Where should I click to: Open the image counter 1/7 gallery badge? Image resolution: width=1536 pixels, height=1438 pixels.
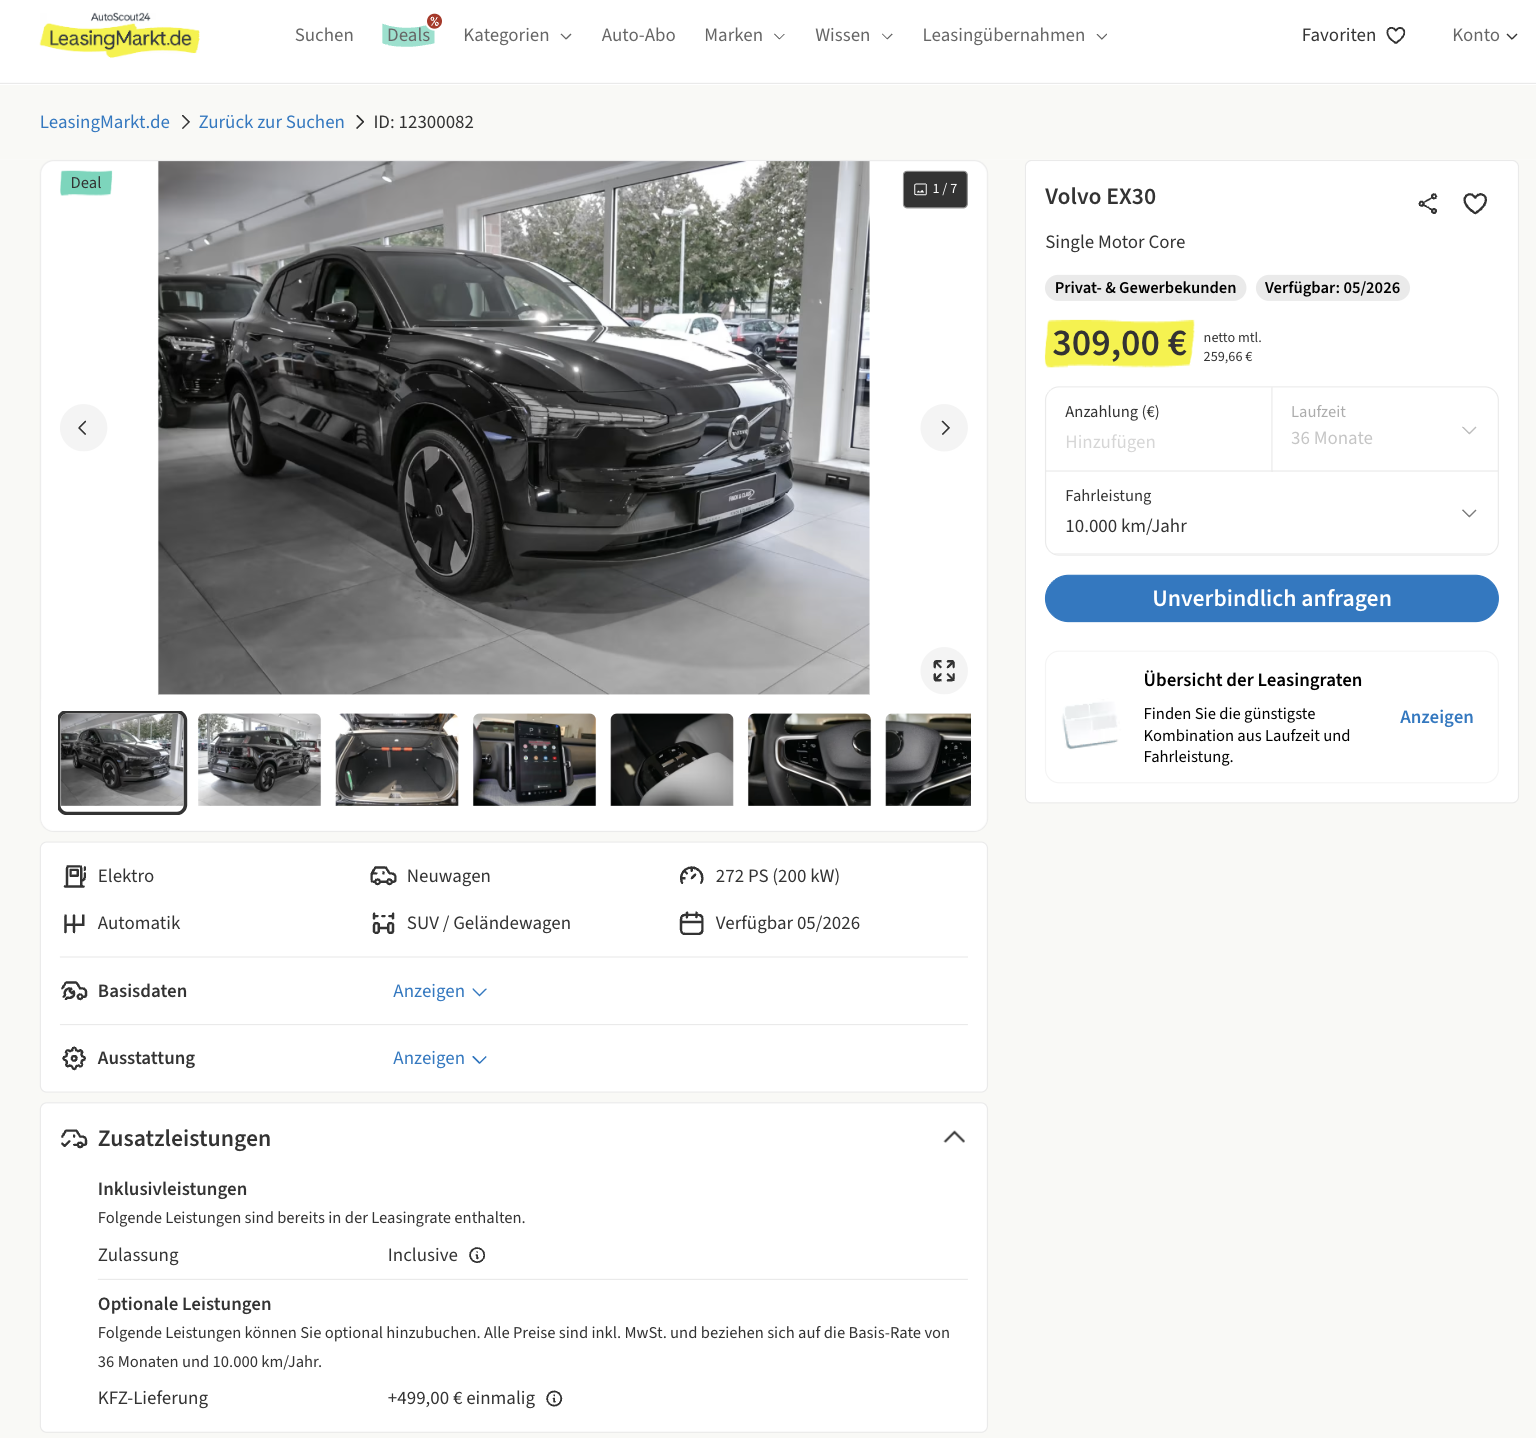click(x=935, y=189)
